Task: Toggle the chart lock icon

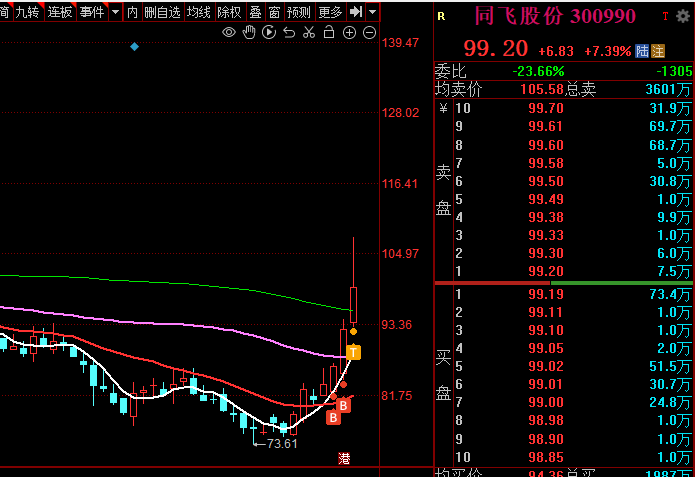Action: tap(329, 33)
